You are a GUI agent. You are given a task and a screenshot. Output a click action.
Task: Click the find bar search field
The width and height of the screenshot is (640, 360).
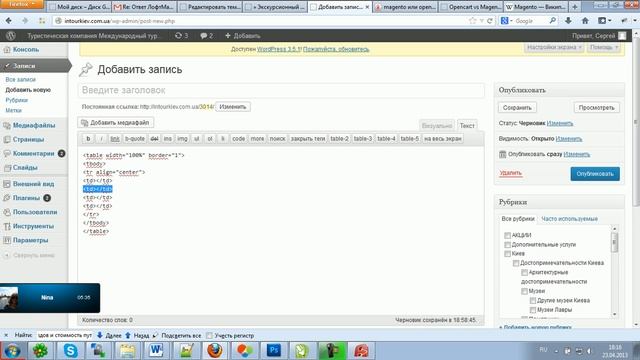64,336
